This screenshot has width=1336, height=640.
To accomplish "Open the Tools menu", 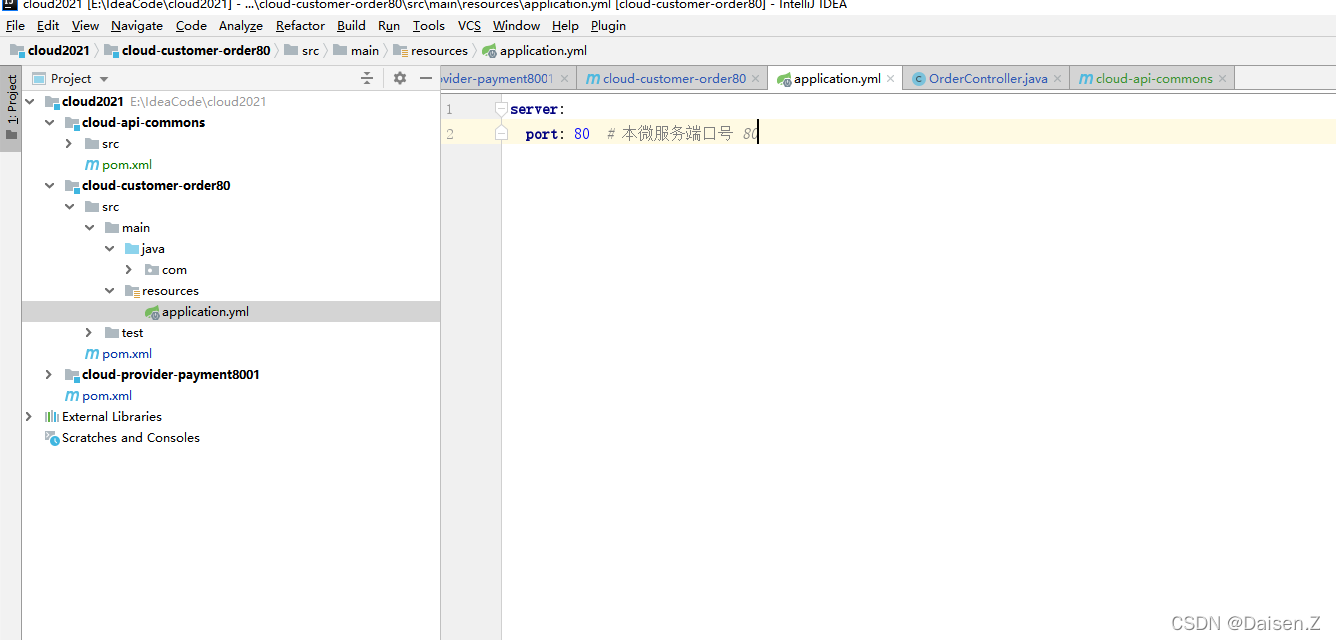I will pyautogui.click(x=429, y=26).
